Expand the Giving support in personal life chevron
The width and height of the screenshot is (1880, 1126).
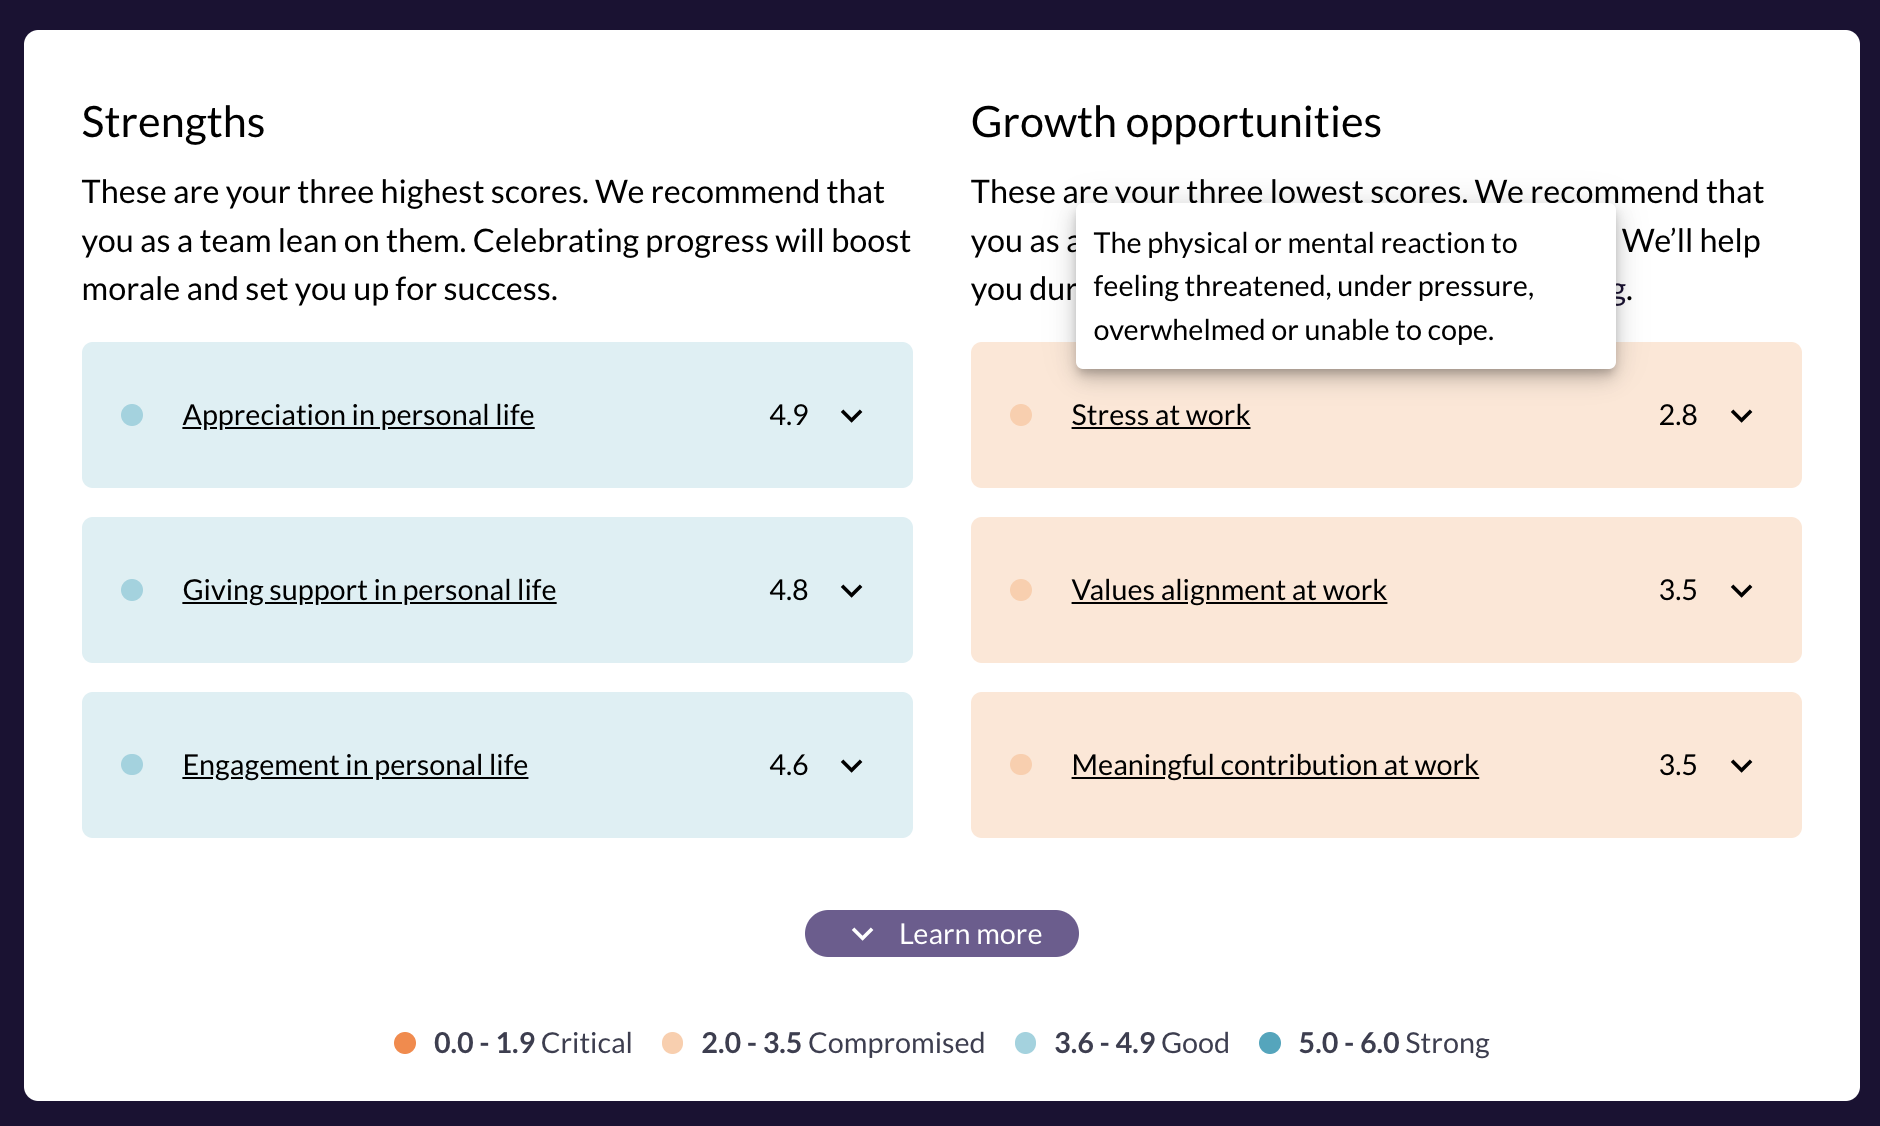tap(851, 591)
